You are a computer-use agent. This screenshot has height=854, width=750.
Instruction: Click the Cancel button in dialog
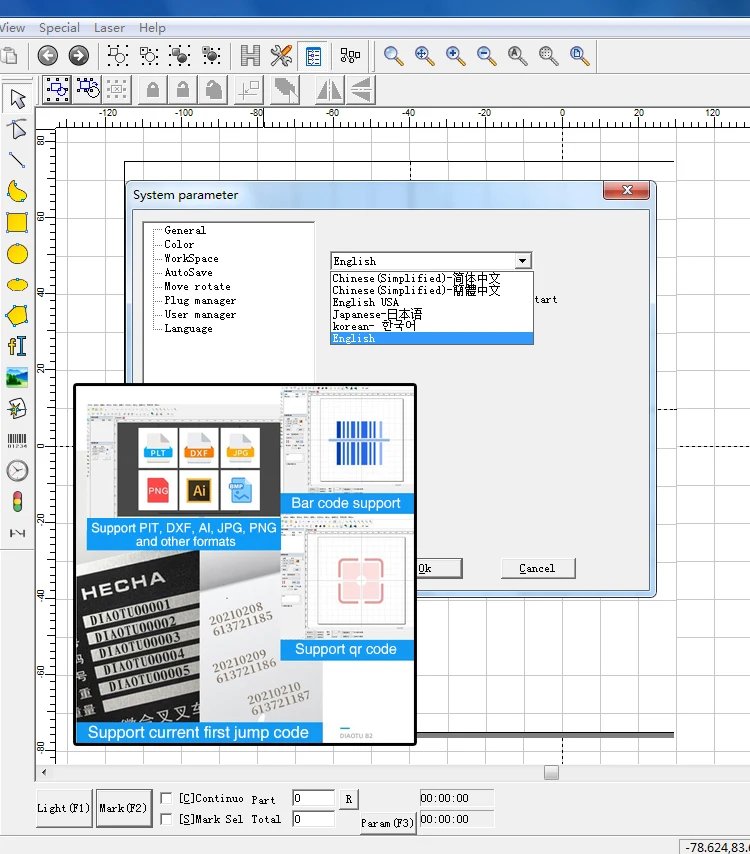537,568
